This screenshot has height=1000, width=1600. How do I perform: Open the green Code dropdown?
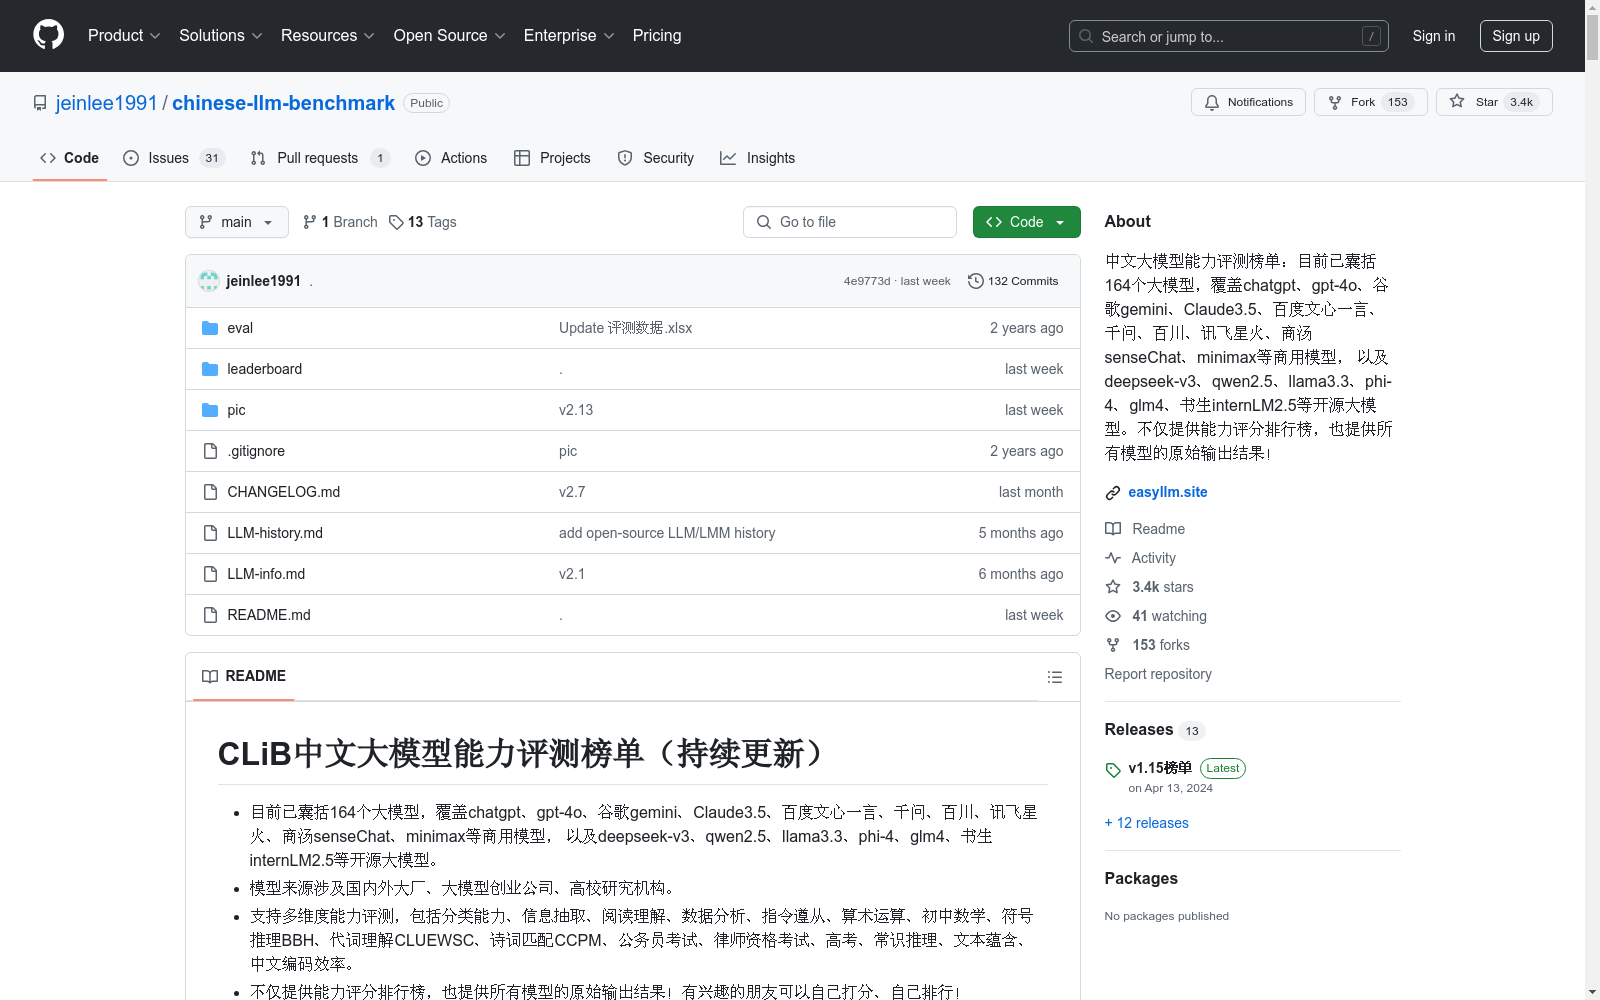[1026, 222]
